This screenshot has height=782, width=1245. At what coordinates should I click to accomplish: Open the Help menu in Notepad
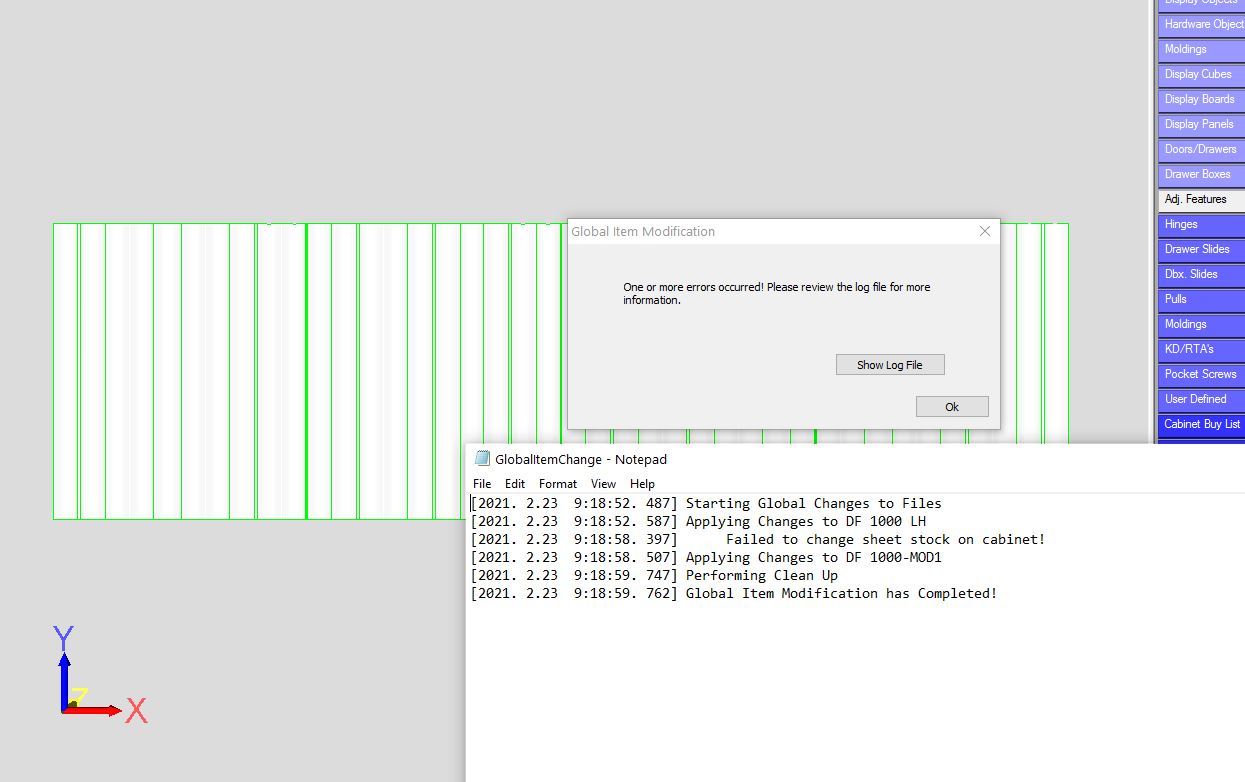click(x=642, y=484)
